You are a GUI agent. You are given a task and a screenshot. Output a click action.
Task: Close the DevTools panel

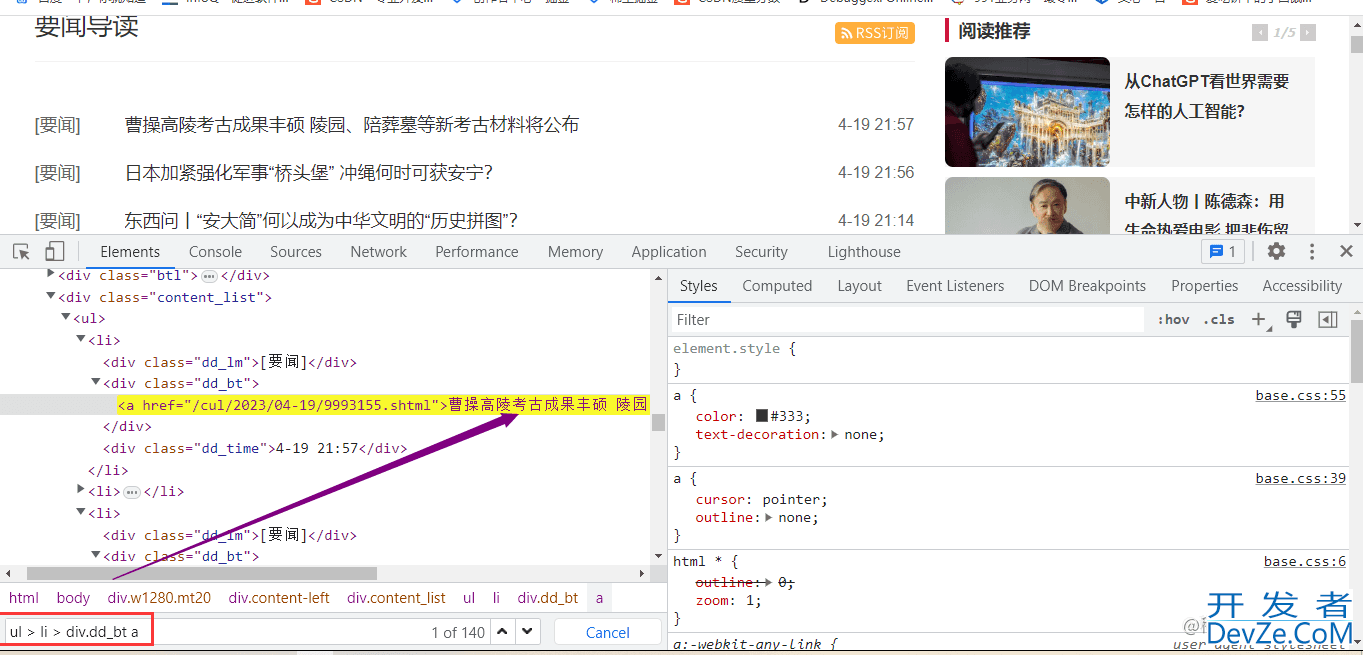pos(1346,252)
